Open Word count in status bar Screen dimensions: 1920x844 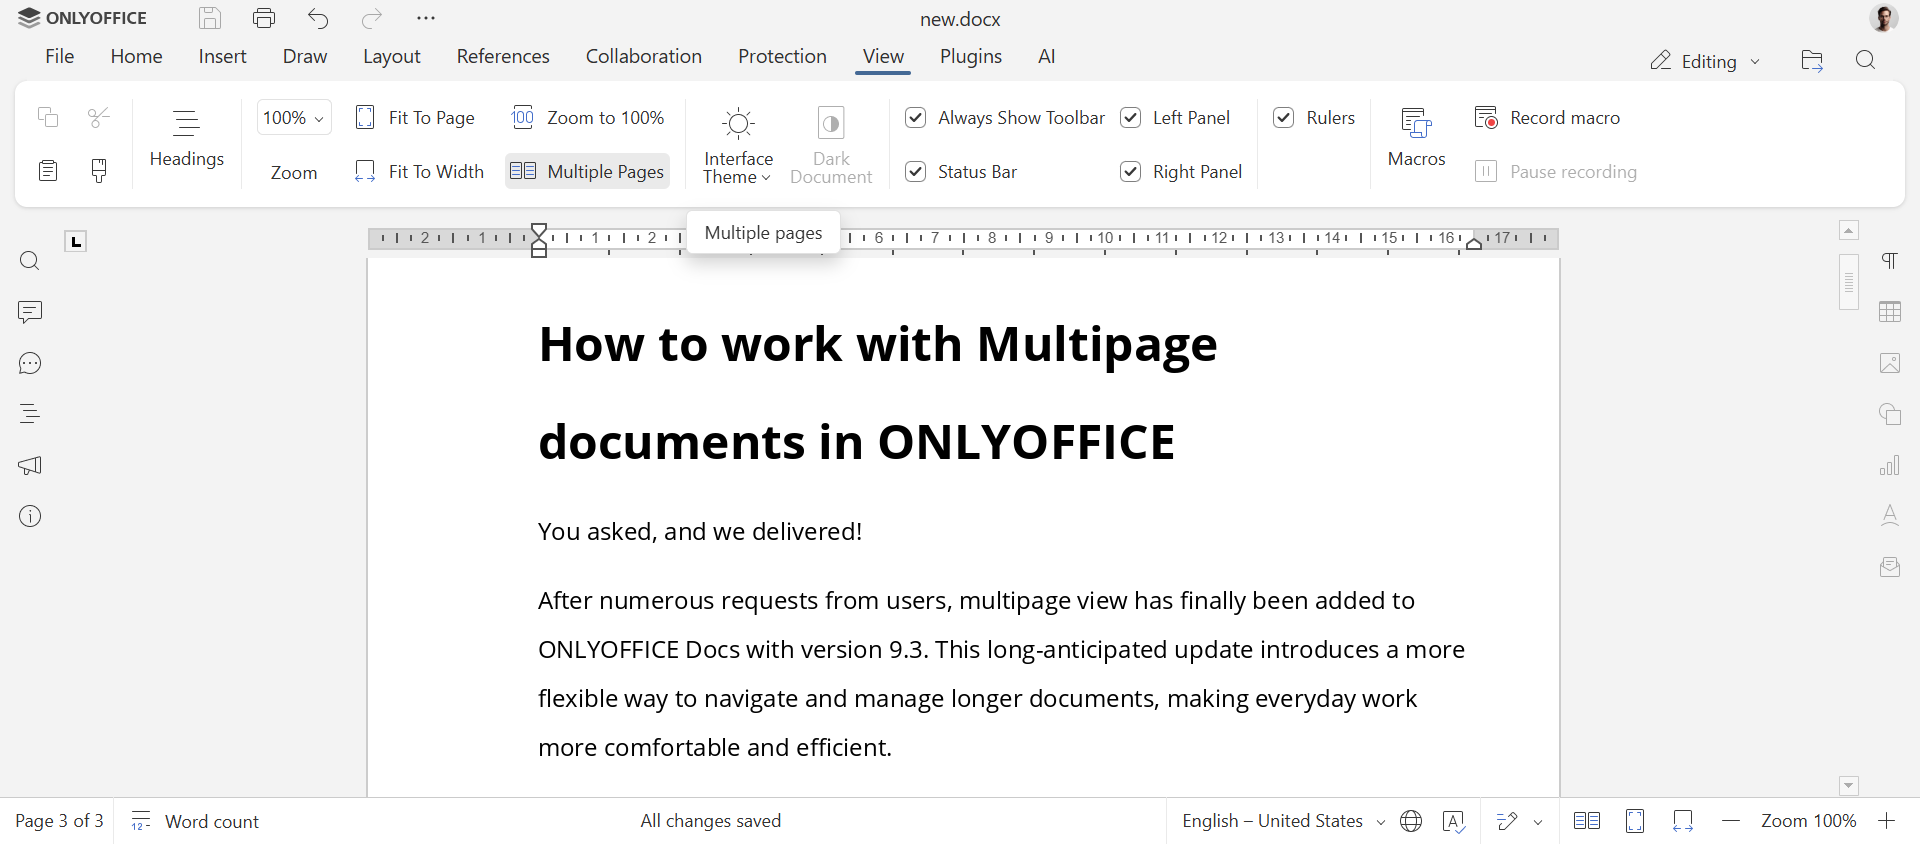[x=196, y=821]
